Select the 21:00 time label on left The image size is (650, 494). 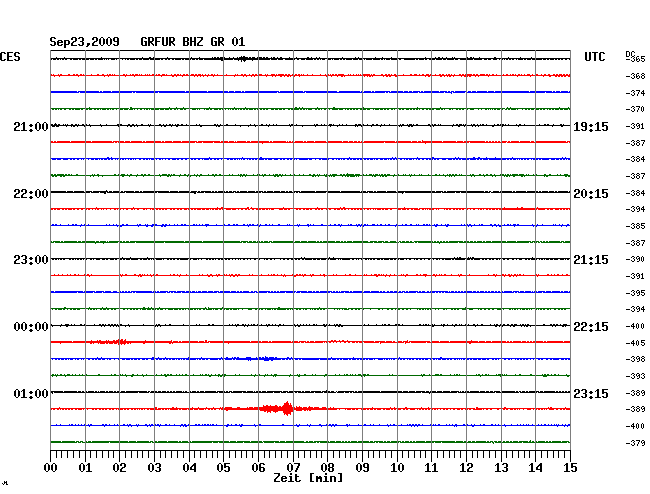tap(31, 127)
